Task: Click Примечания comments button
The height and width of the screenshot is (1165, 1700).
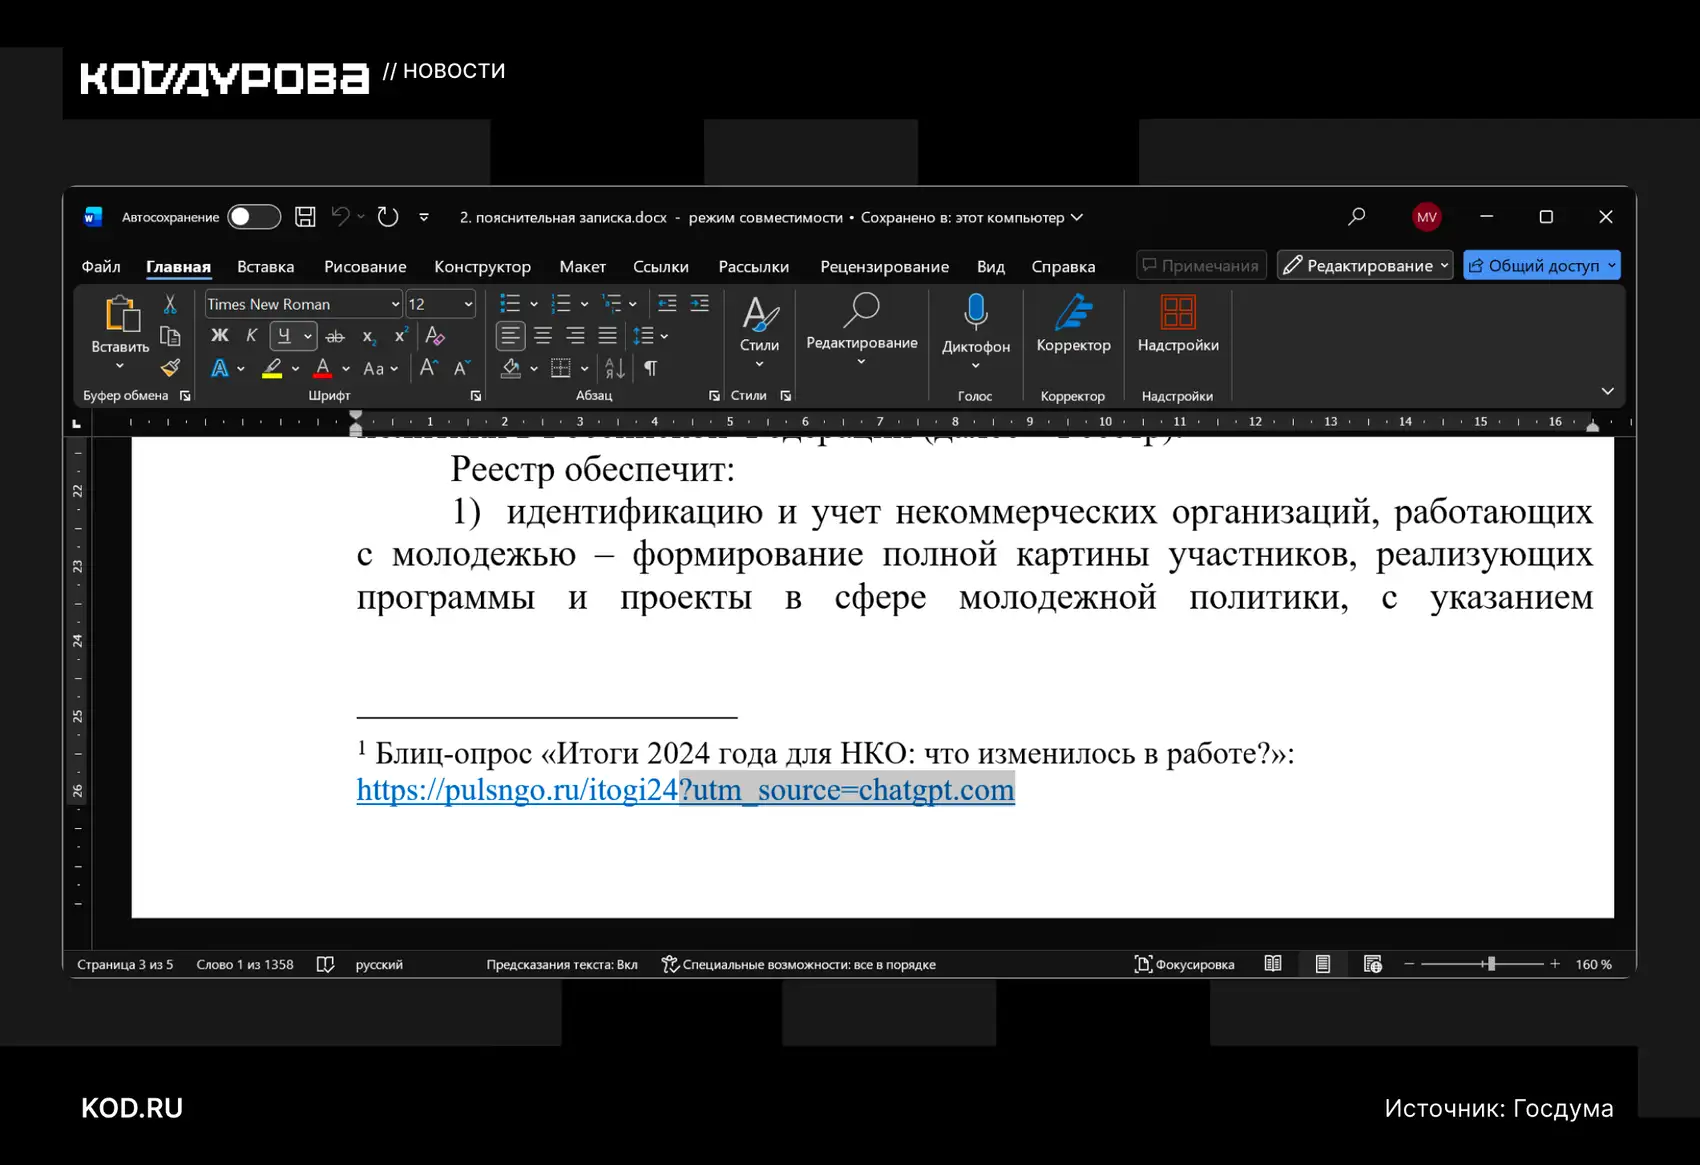Action: coord(1201,265)
